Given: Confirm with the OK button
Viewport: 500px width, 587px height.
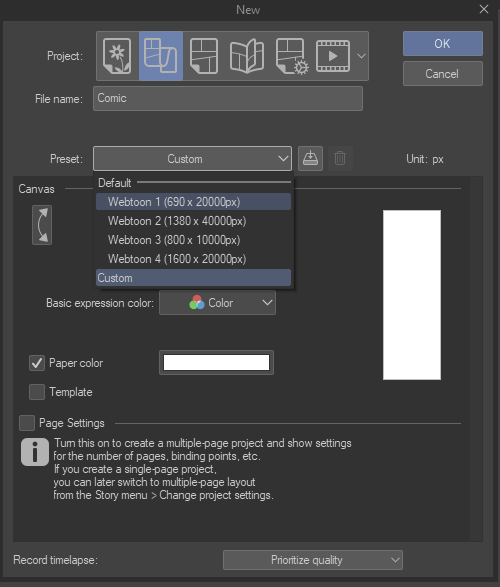Looking at the screenshot, I should [443, 43].
